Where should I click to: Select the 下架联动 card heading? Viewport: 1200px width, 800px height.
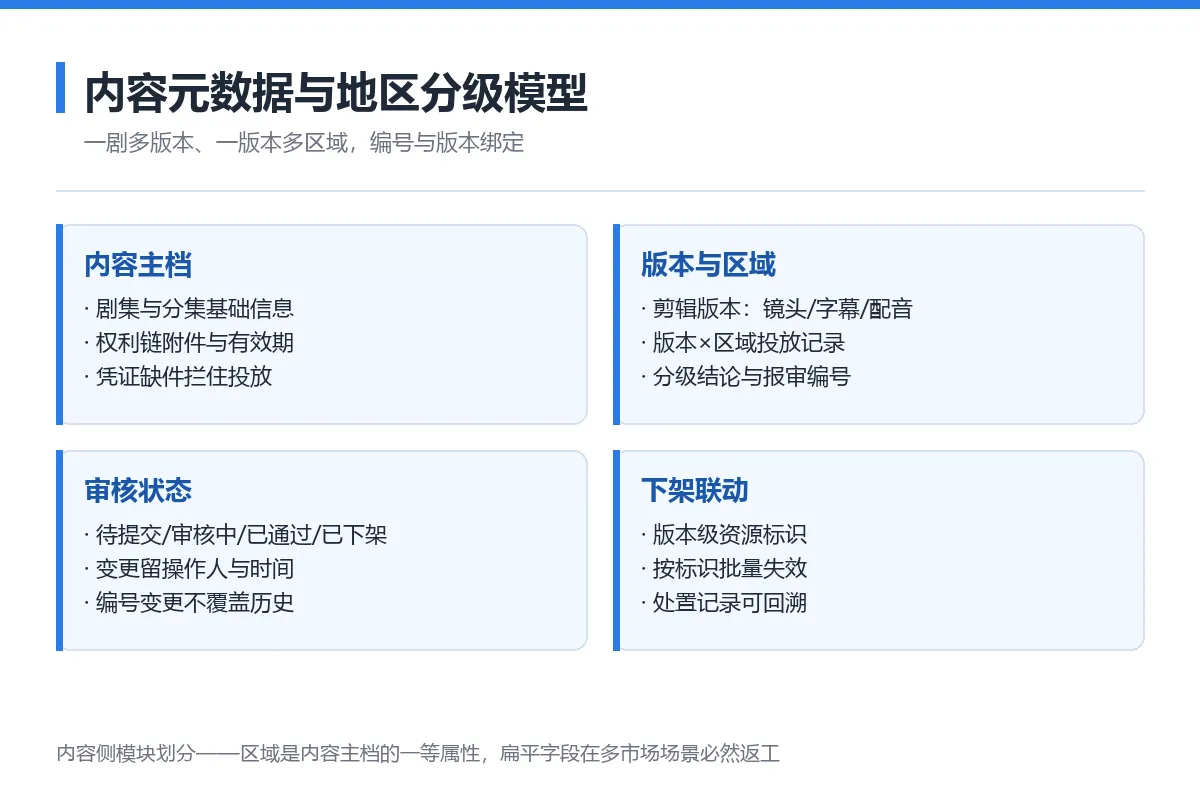click(x=695, y=491)
